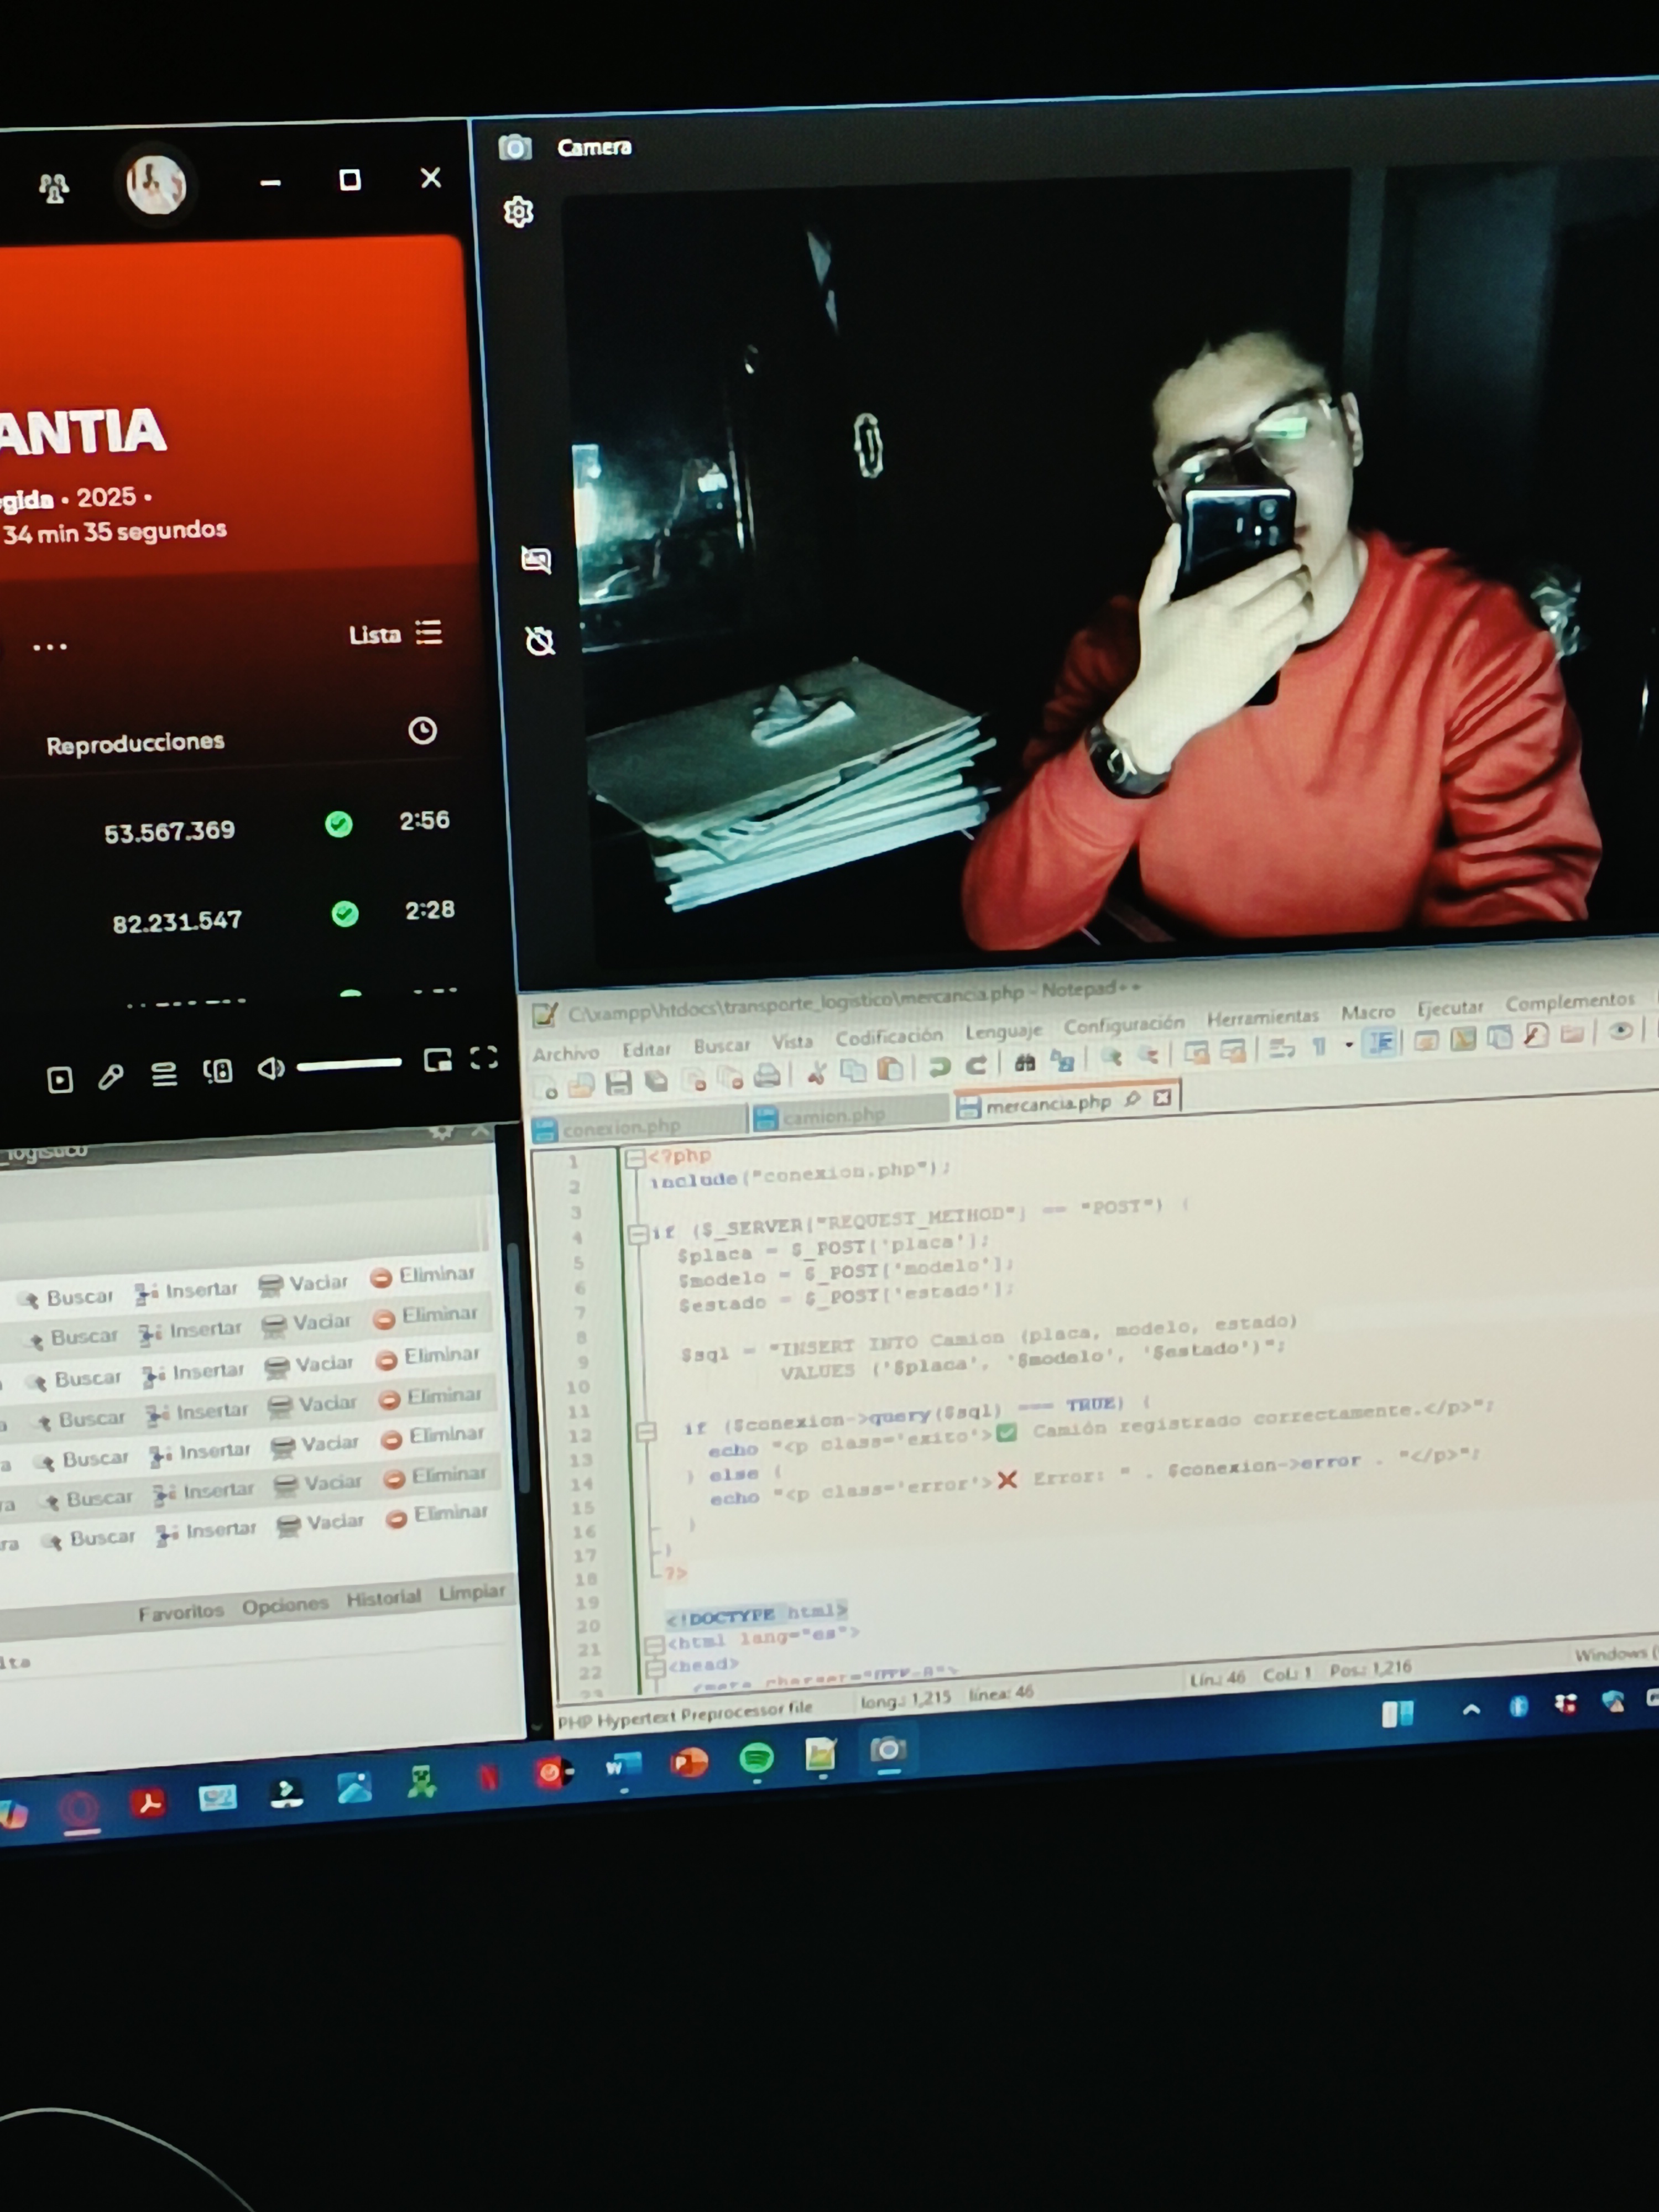Click the Notepad++ paste icon
The height and width of the screenshot is (2212, 1659).
coord(889,1069)
